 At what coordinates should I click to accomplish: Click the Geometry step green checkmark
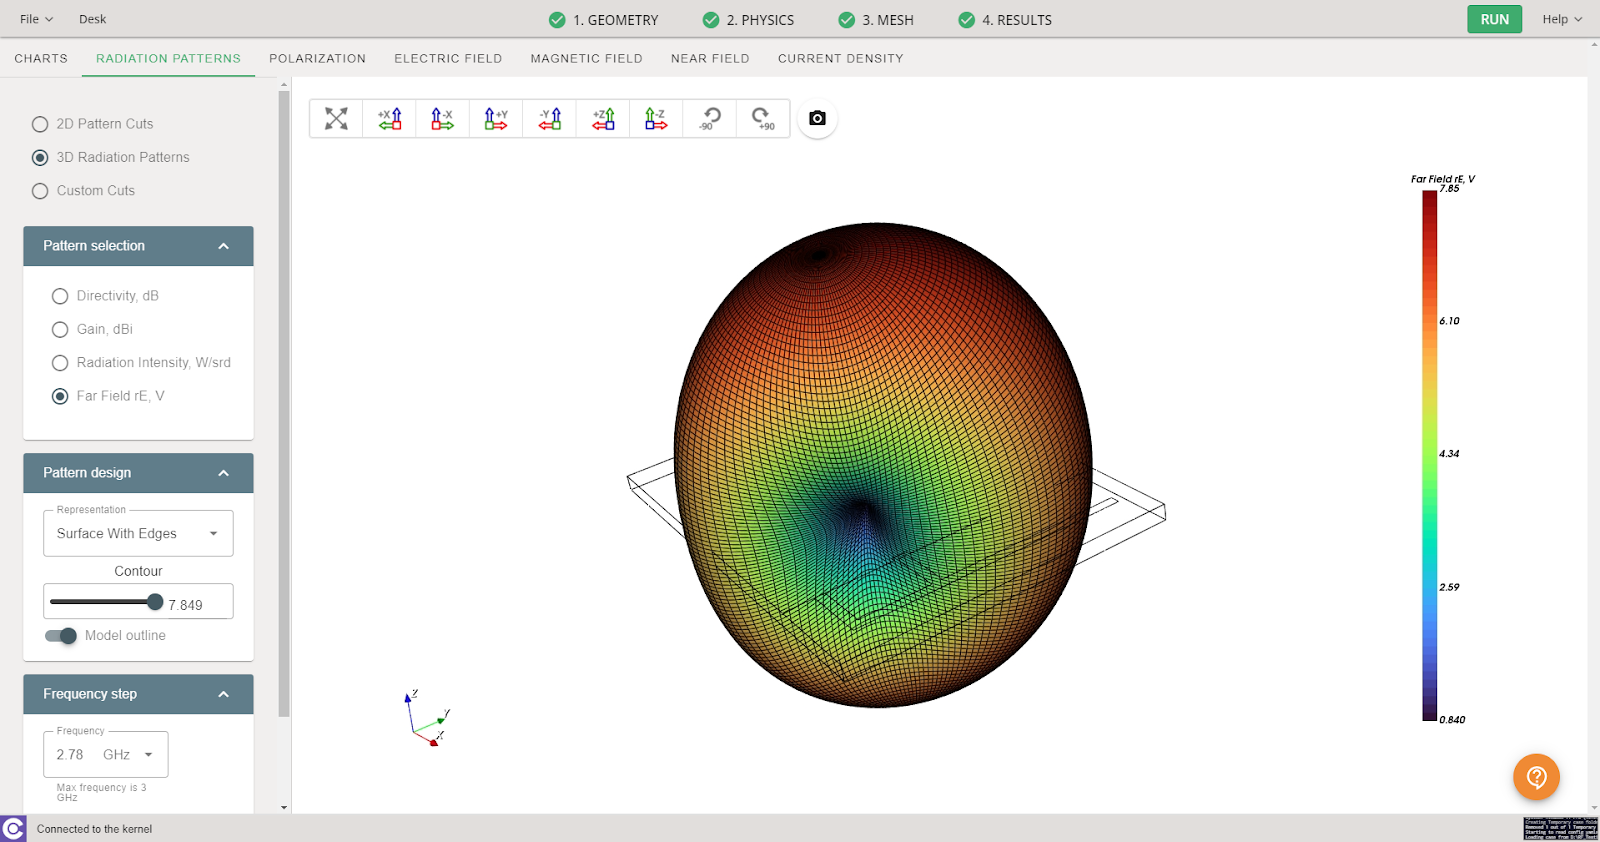click(x=557, y=20)
